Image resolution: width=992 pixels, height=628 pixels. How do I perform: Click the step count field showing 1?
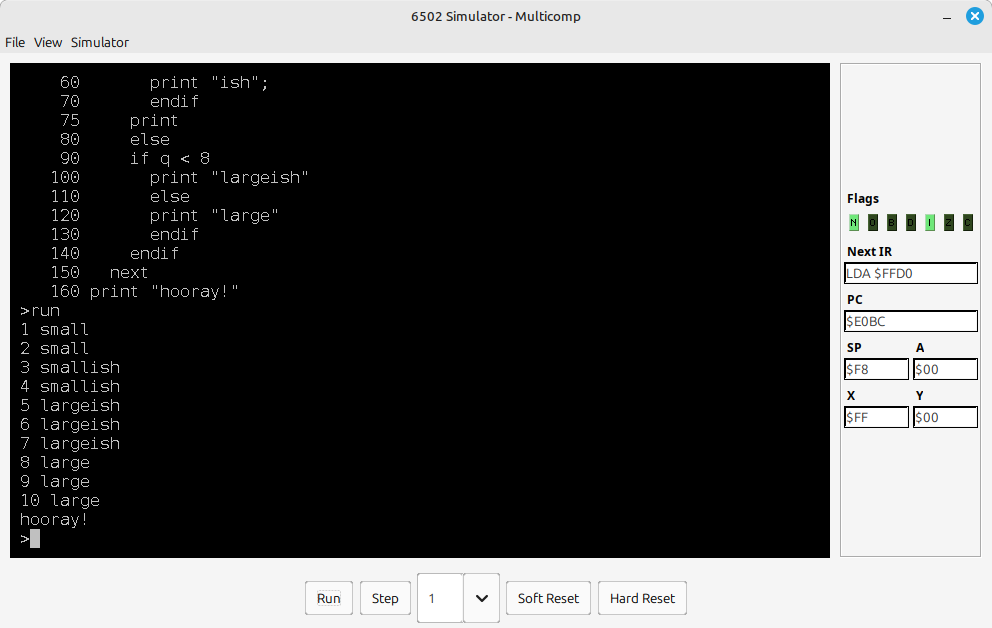coord(440,598)
